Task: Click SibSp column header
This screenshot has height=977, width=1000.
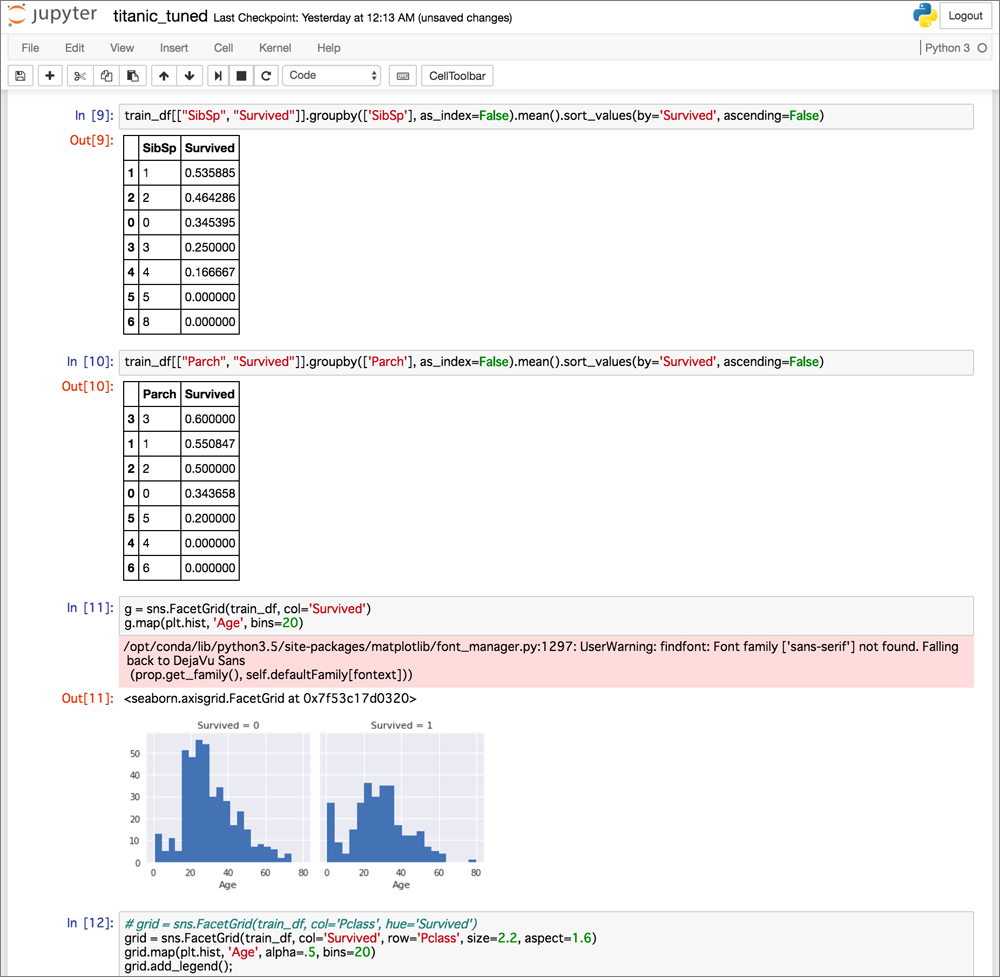Action: pyautogui.click(x=159, y=148)
